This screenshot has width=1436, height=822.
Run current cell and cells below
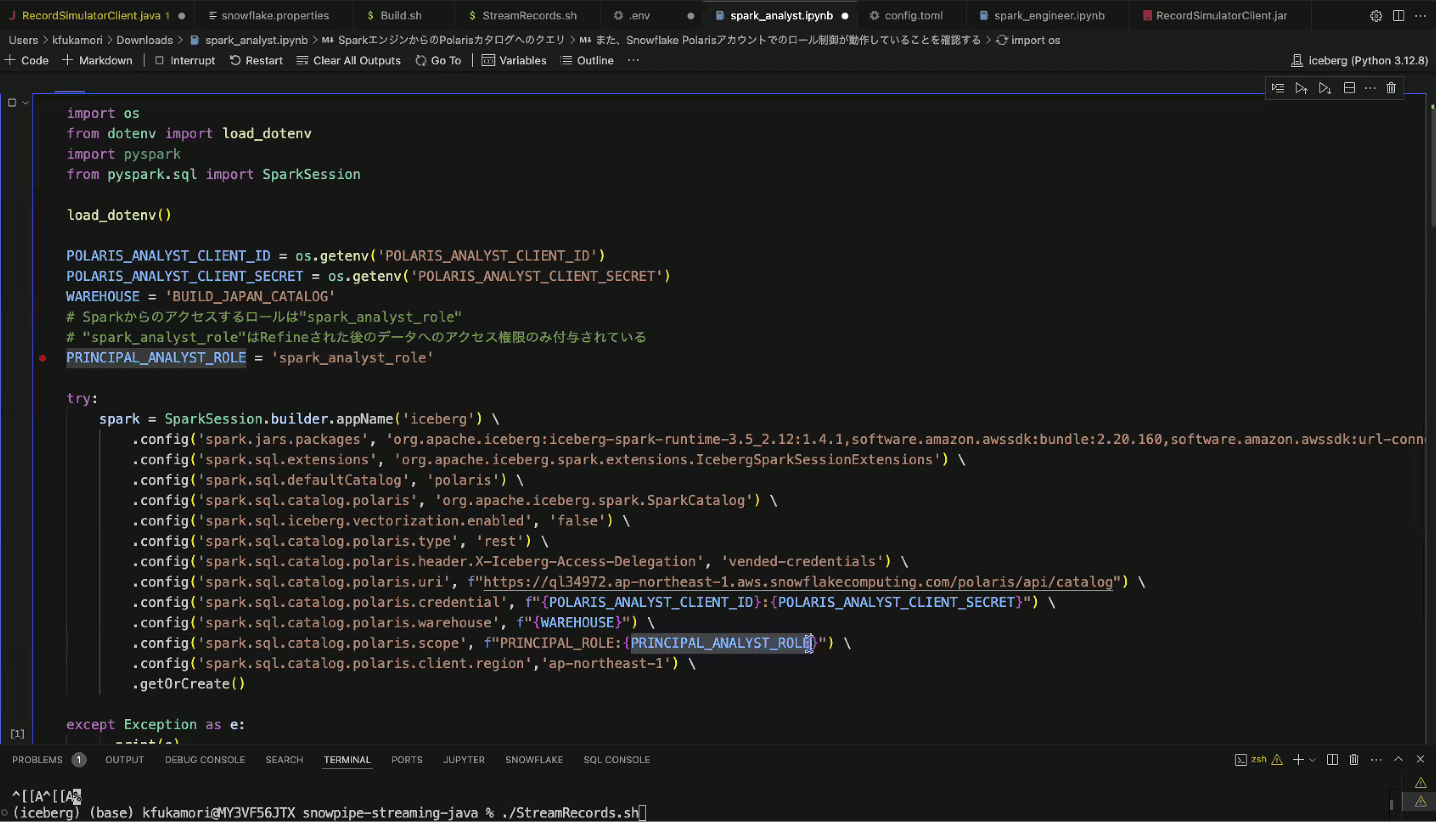coord(1325,88)
